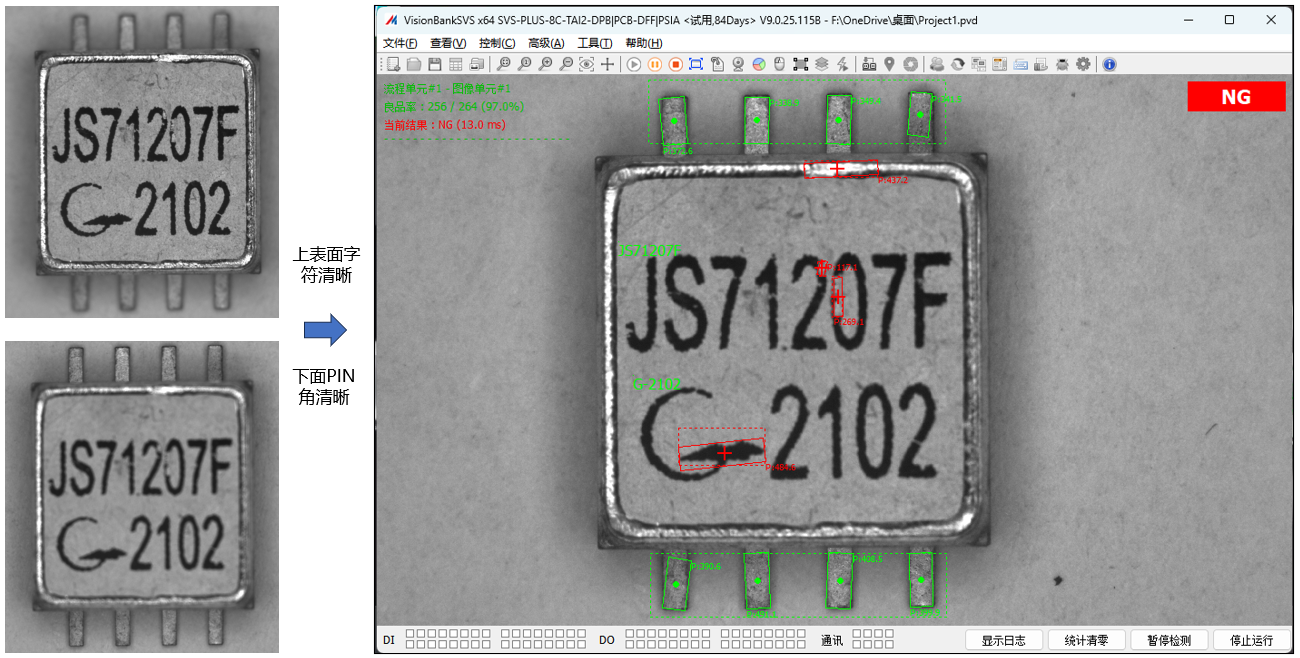Viewport: 1300px width, 658px height.
Task: Open the 控制(C) menu
Action: click(497, 43)
